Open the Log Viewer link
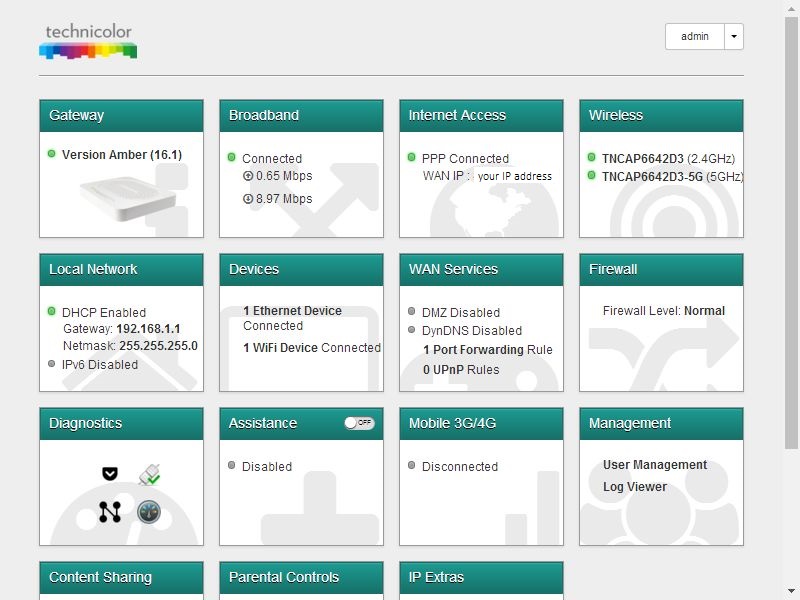This screenshot has height=600, width=800. [x=635, y=487]
